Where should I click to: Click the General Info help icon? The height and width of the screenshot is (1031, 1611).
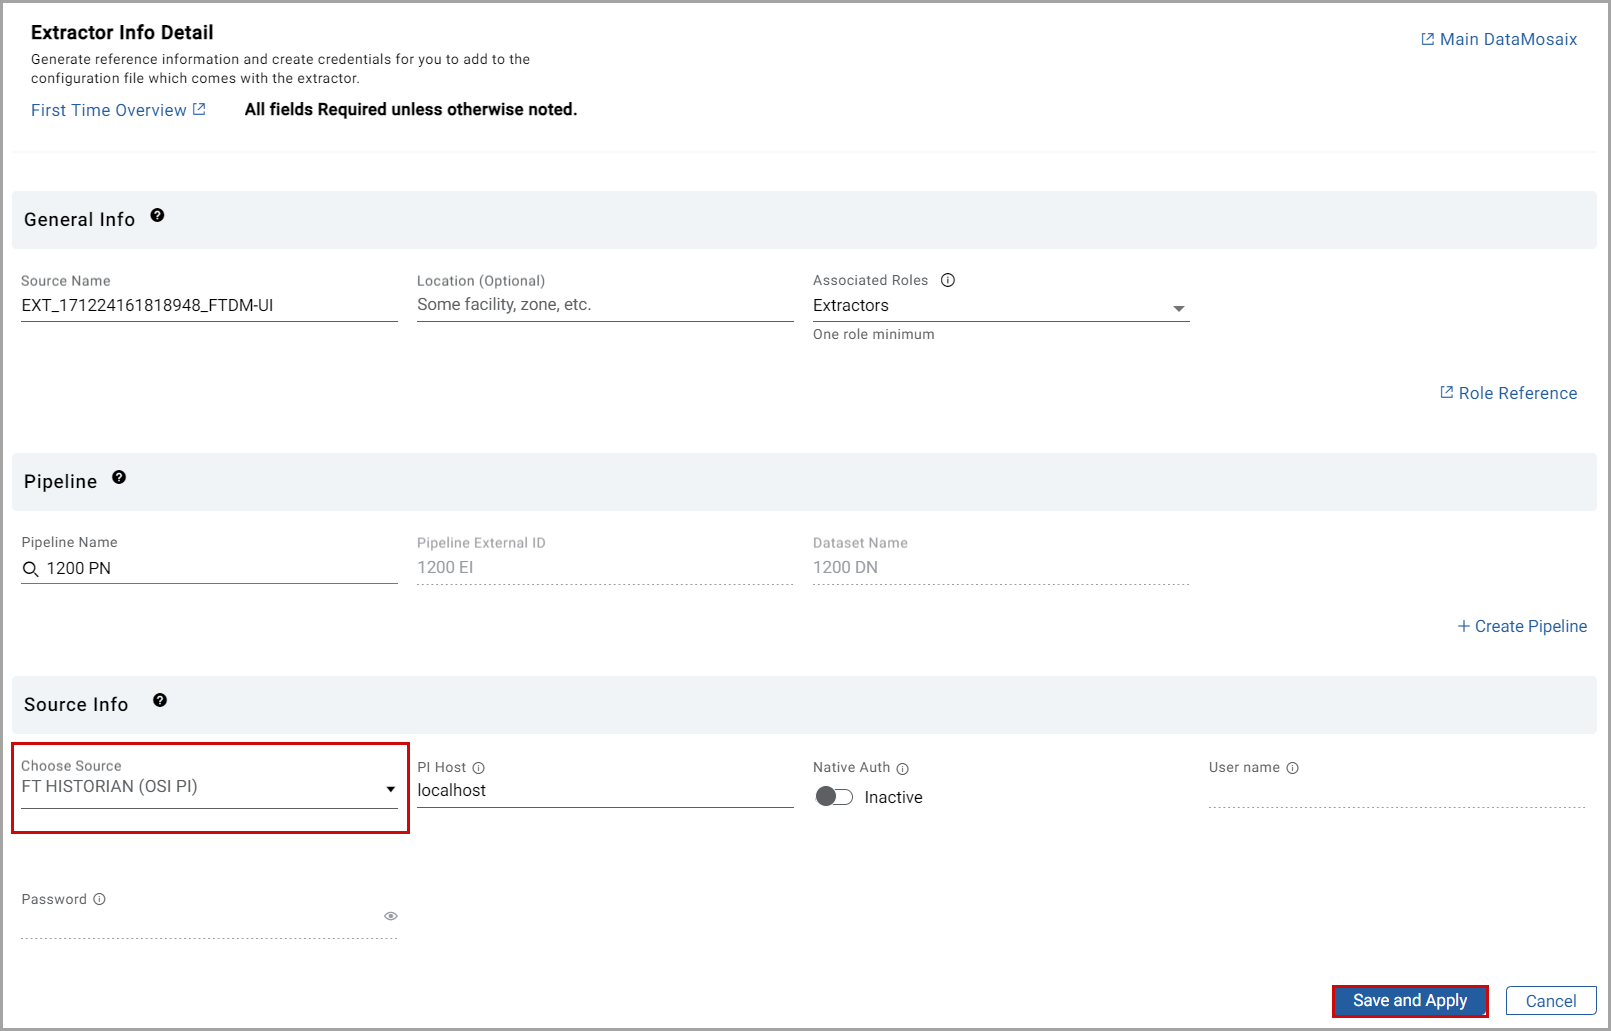157,216
